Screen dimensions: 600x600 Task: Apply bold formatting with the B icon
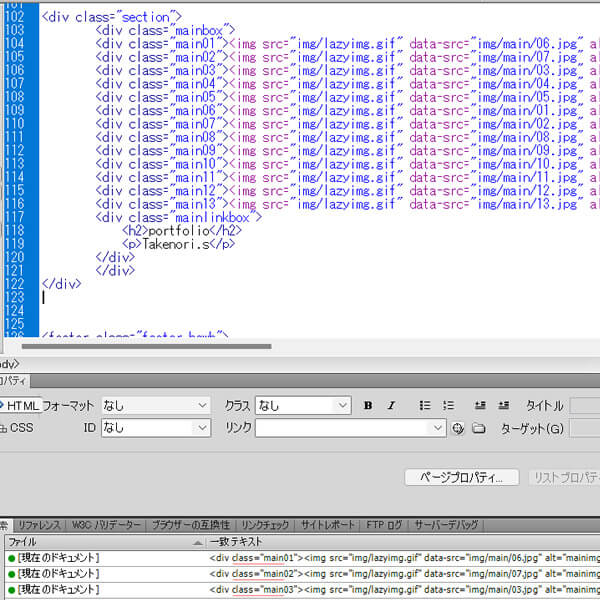pyautogui.click(x=368, y=405)
